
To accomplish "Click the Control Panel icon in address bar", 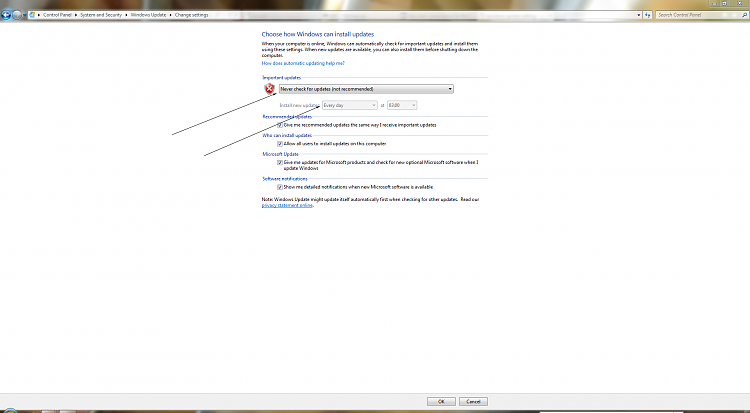I will 32,15.
